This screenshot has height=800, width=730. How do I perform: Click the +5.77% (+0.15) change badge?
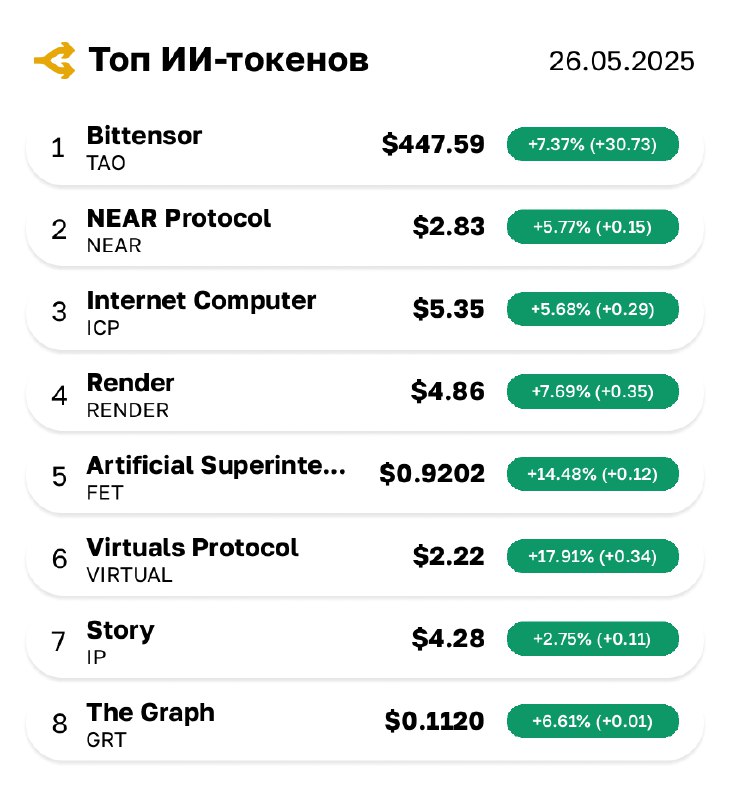(592, 227)
